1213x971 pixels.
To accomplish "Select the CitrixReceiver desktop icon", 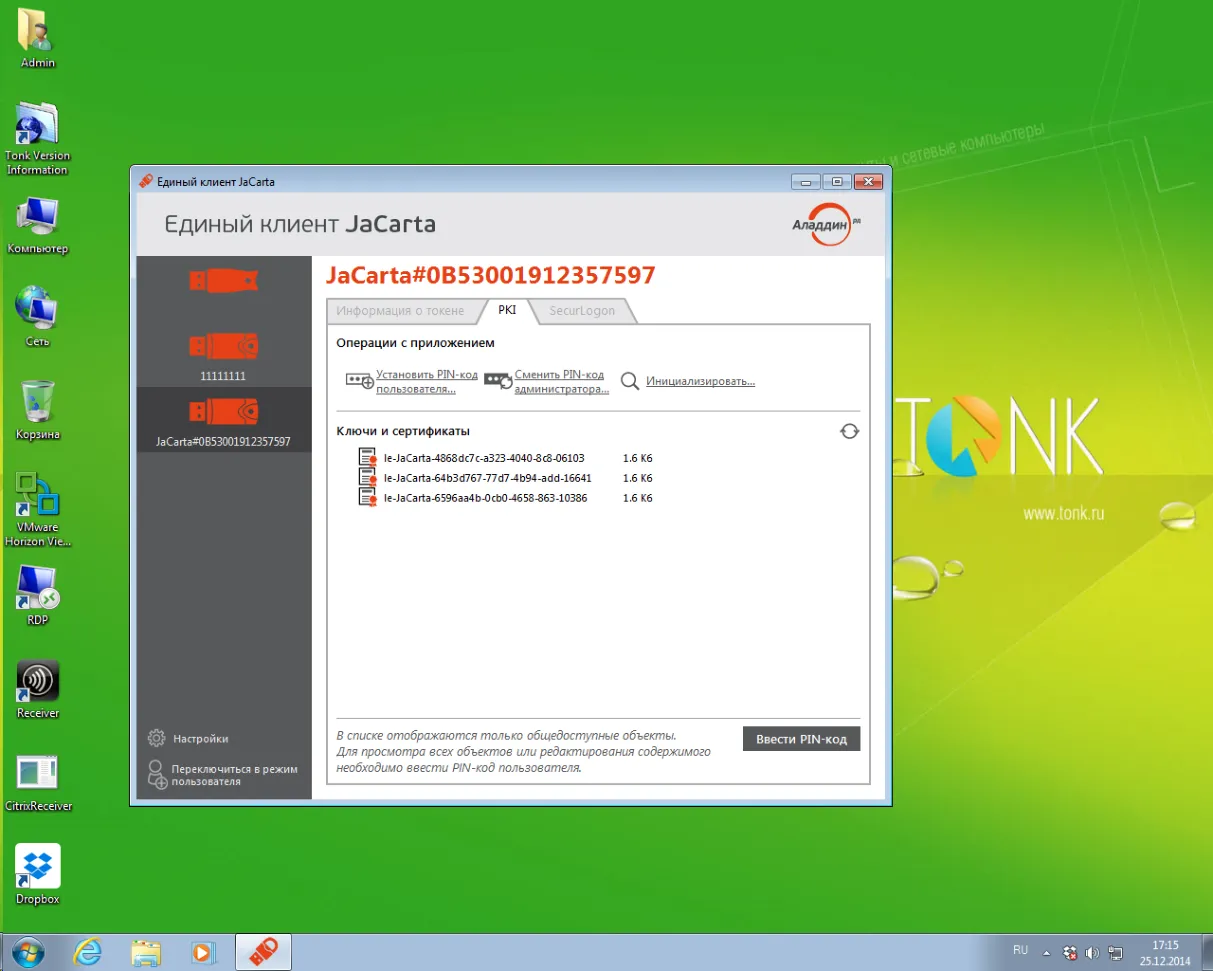I will tap(38, 782).
